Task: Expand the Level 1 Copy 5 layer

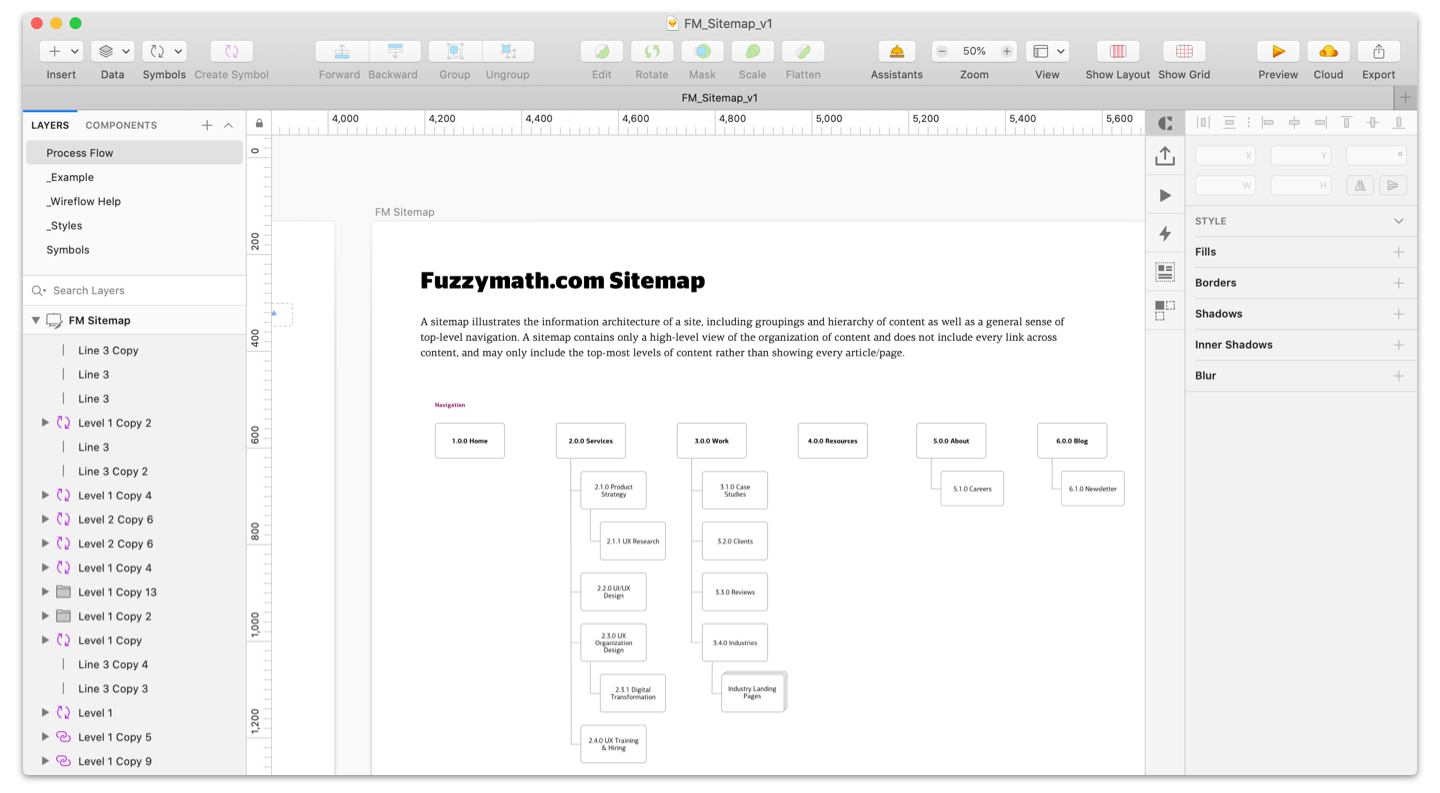Action: (x=45, y=737)
